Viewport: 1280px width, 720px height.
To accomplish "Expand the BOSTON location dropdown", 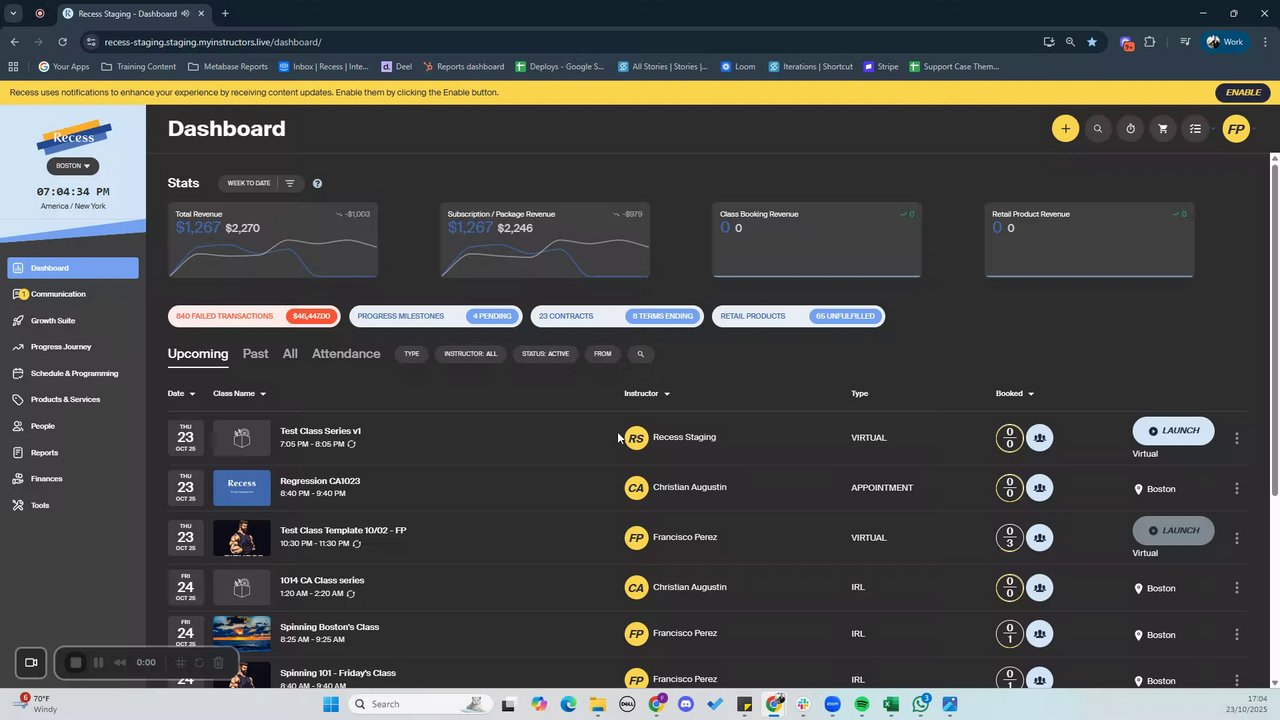I will [x=73, y=166].
